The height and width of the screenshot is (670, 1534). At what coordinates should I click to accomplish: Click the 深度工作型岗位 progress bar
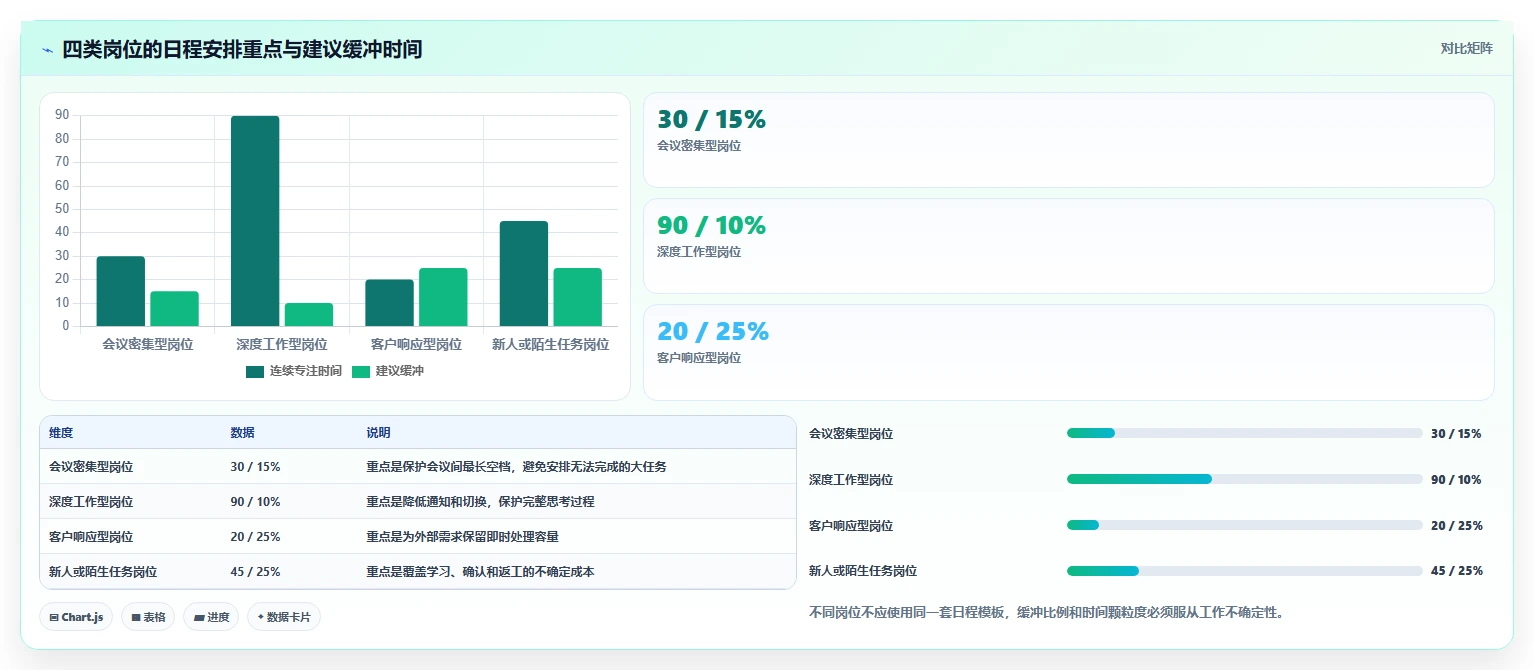coord(1244,479)
